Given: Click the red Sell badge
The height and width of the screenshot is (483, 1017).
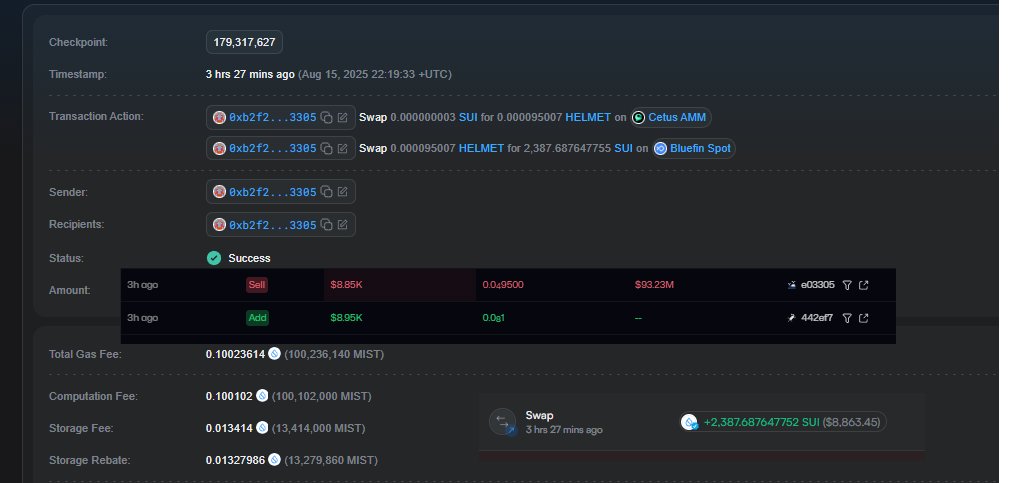Looking at the screenshot, I should pyautogui.click(x=257, y=285).
